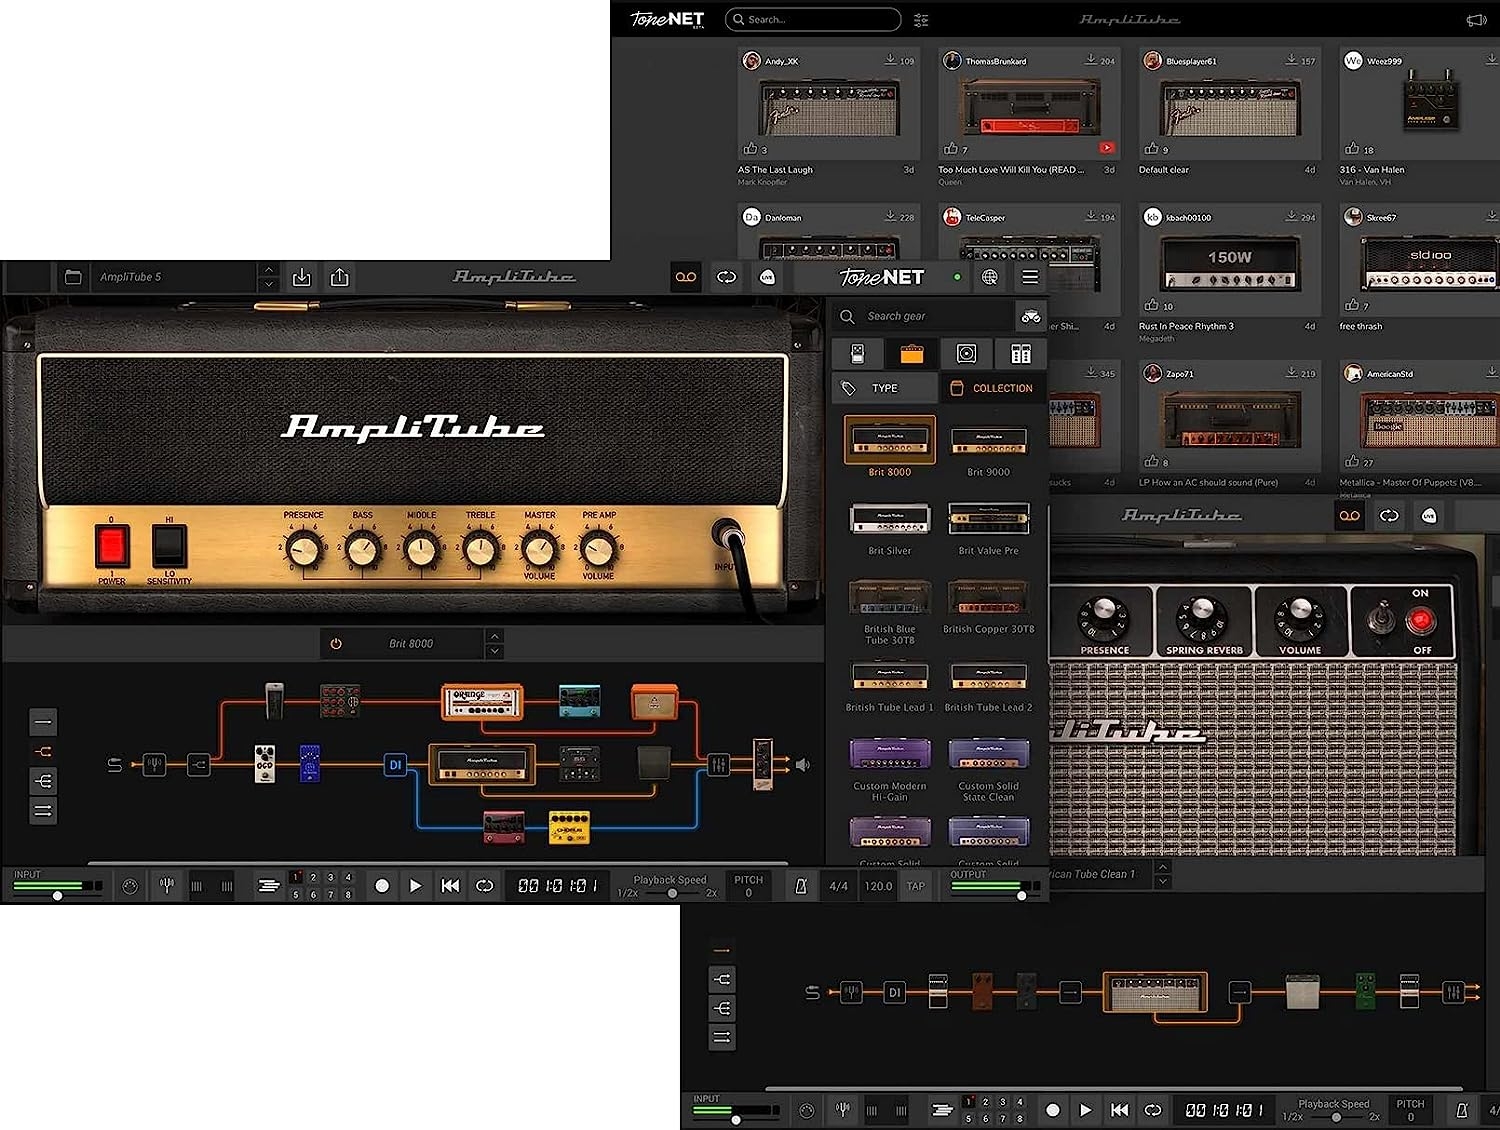
Task: Open the hamburger main menu
Action: (x=1030, y=277)
